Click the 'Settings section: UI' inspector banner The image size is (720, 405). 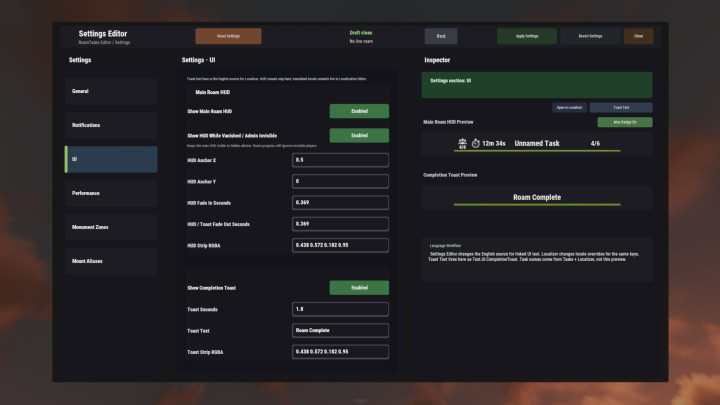tap(537, 85)
